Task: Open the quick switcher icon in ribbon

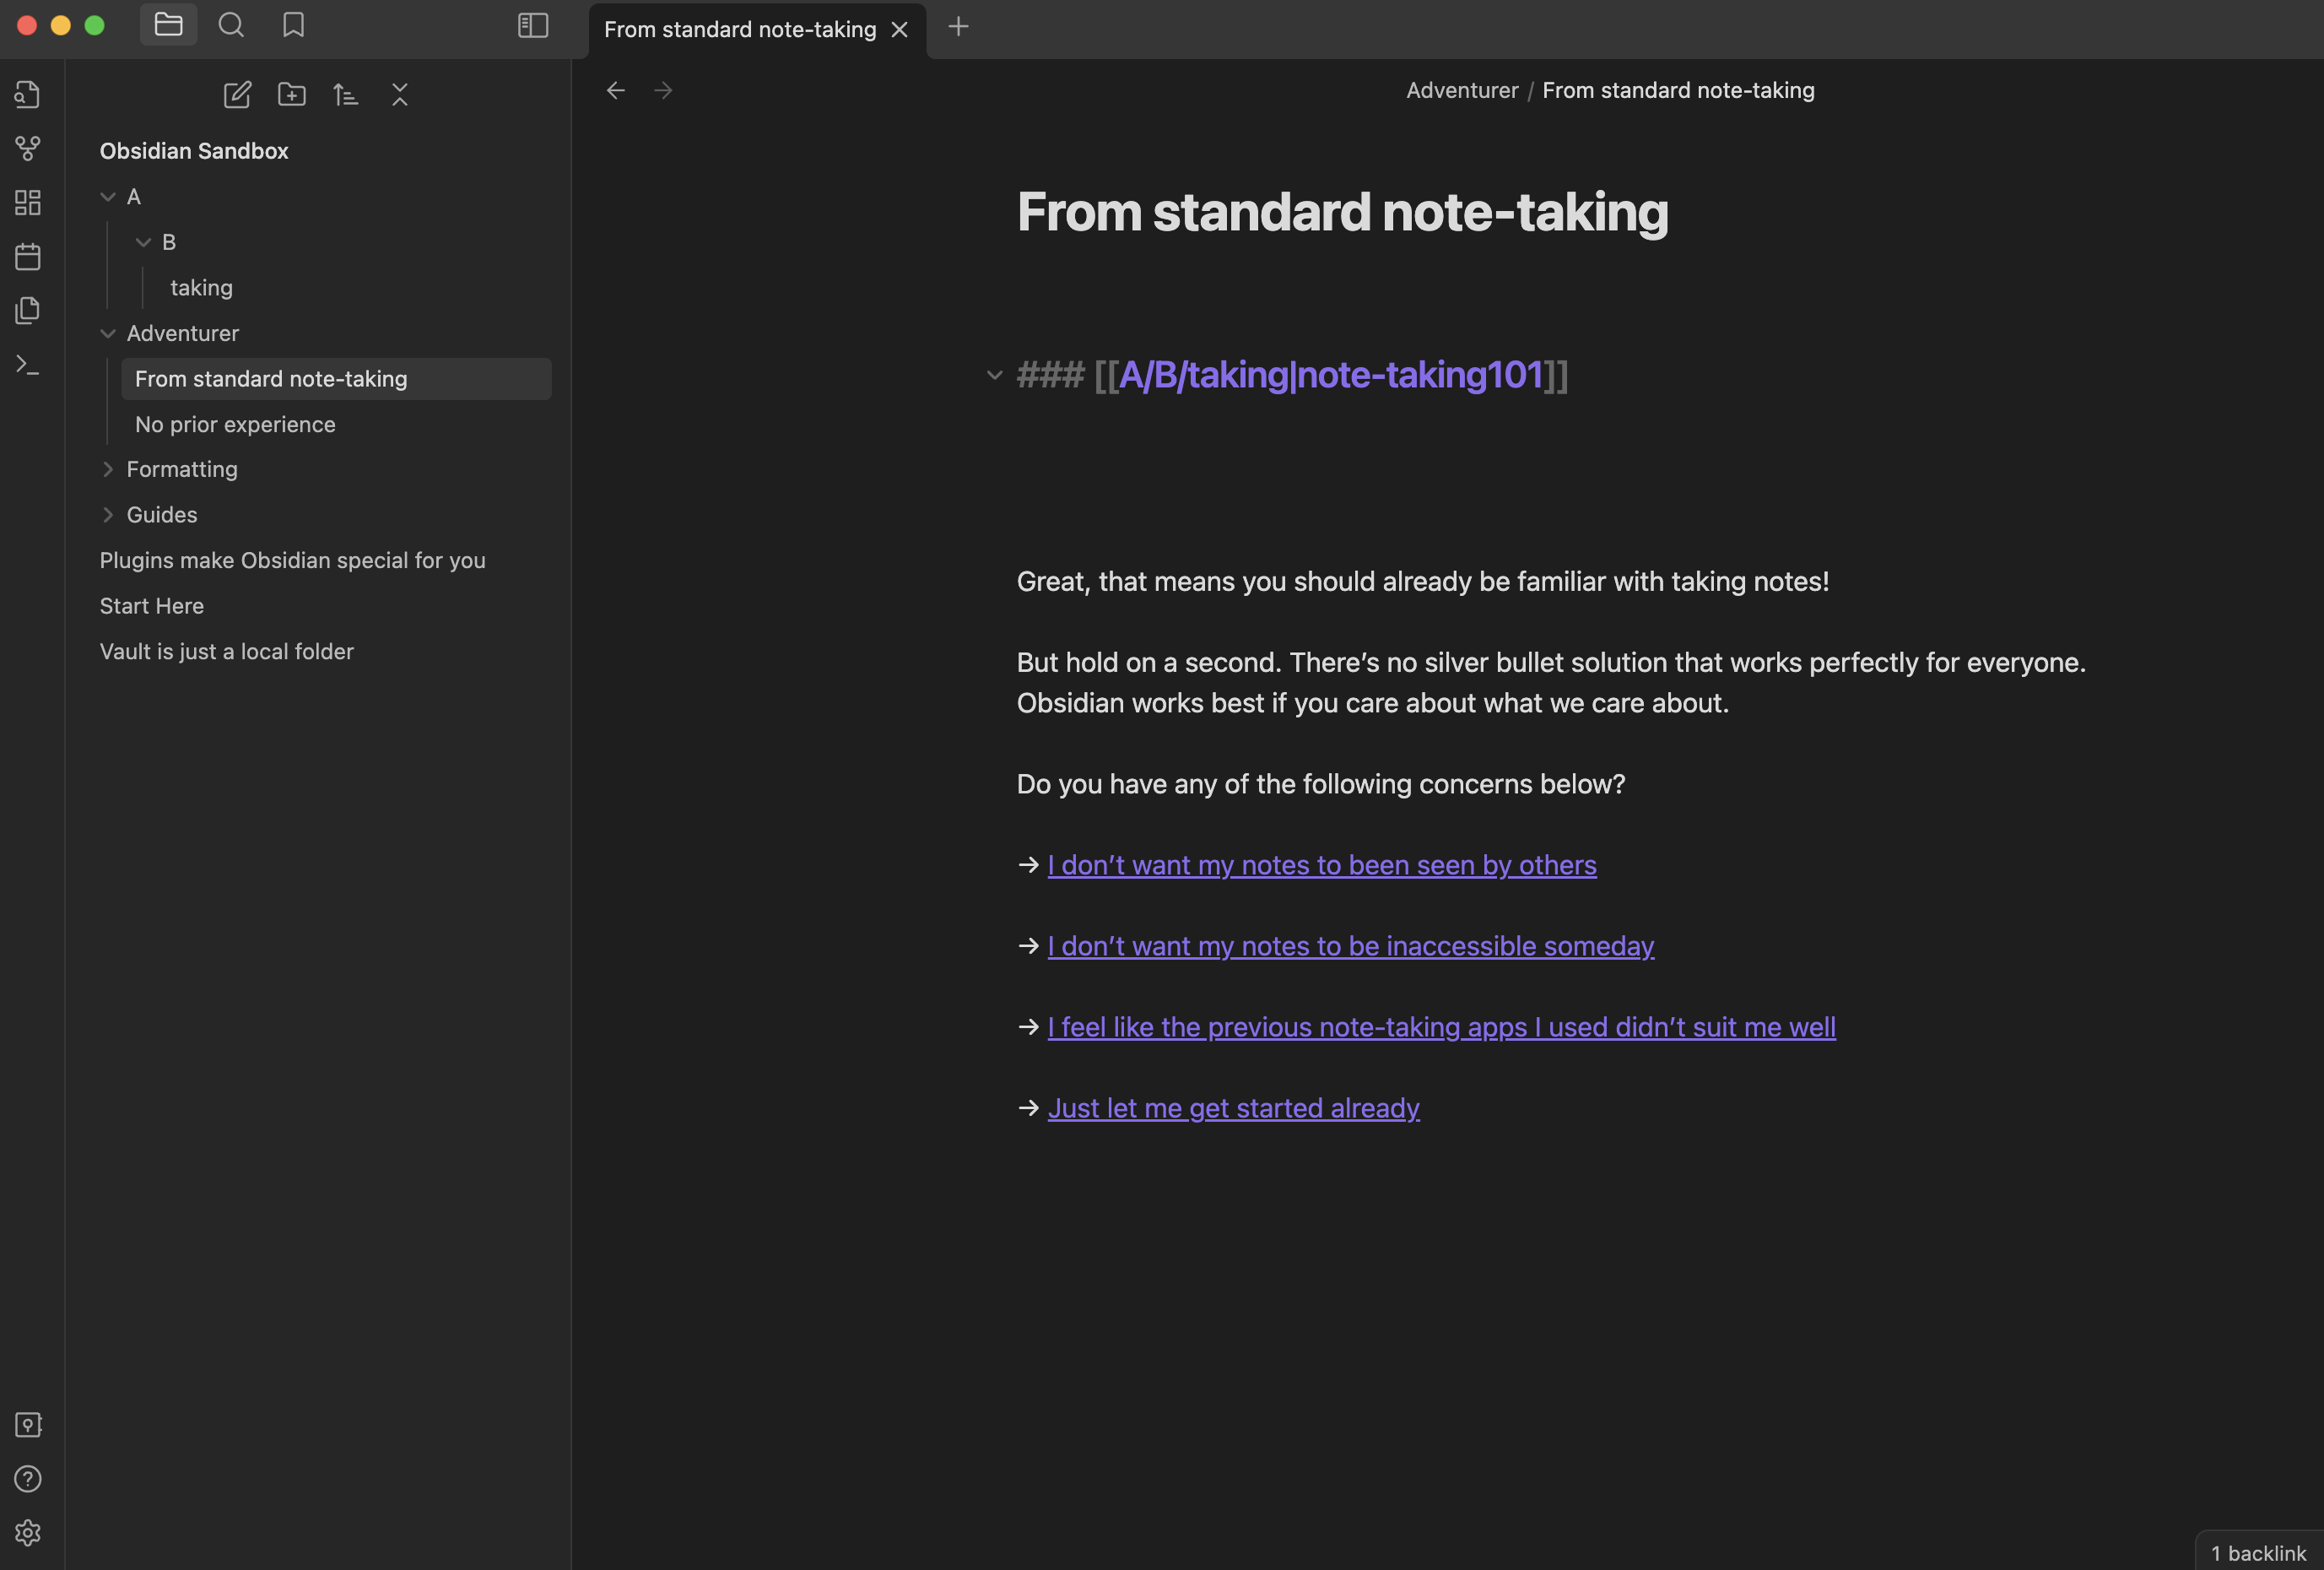Action: 28,95
